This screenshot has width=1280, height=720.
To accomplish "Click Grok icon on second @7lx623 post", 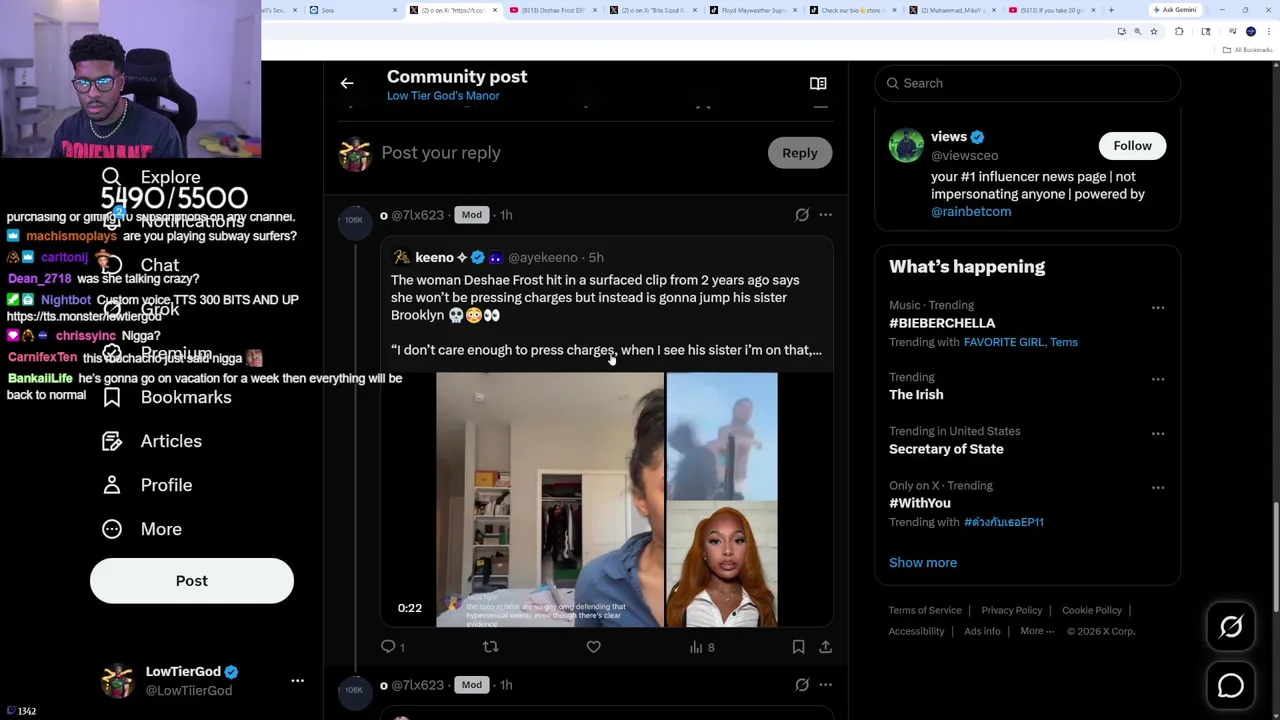I will [x=802, y=685].
